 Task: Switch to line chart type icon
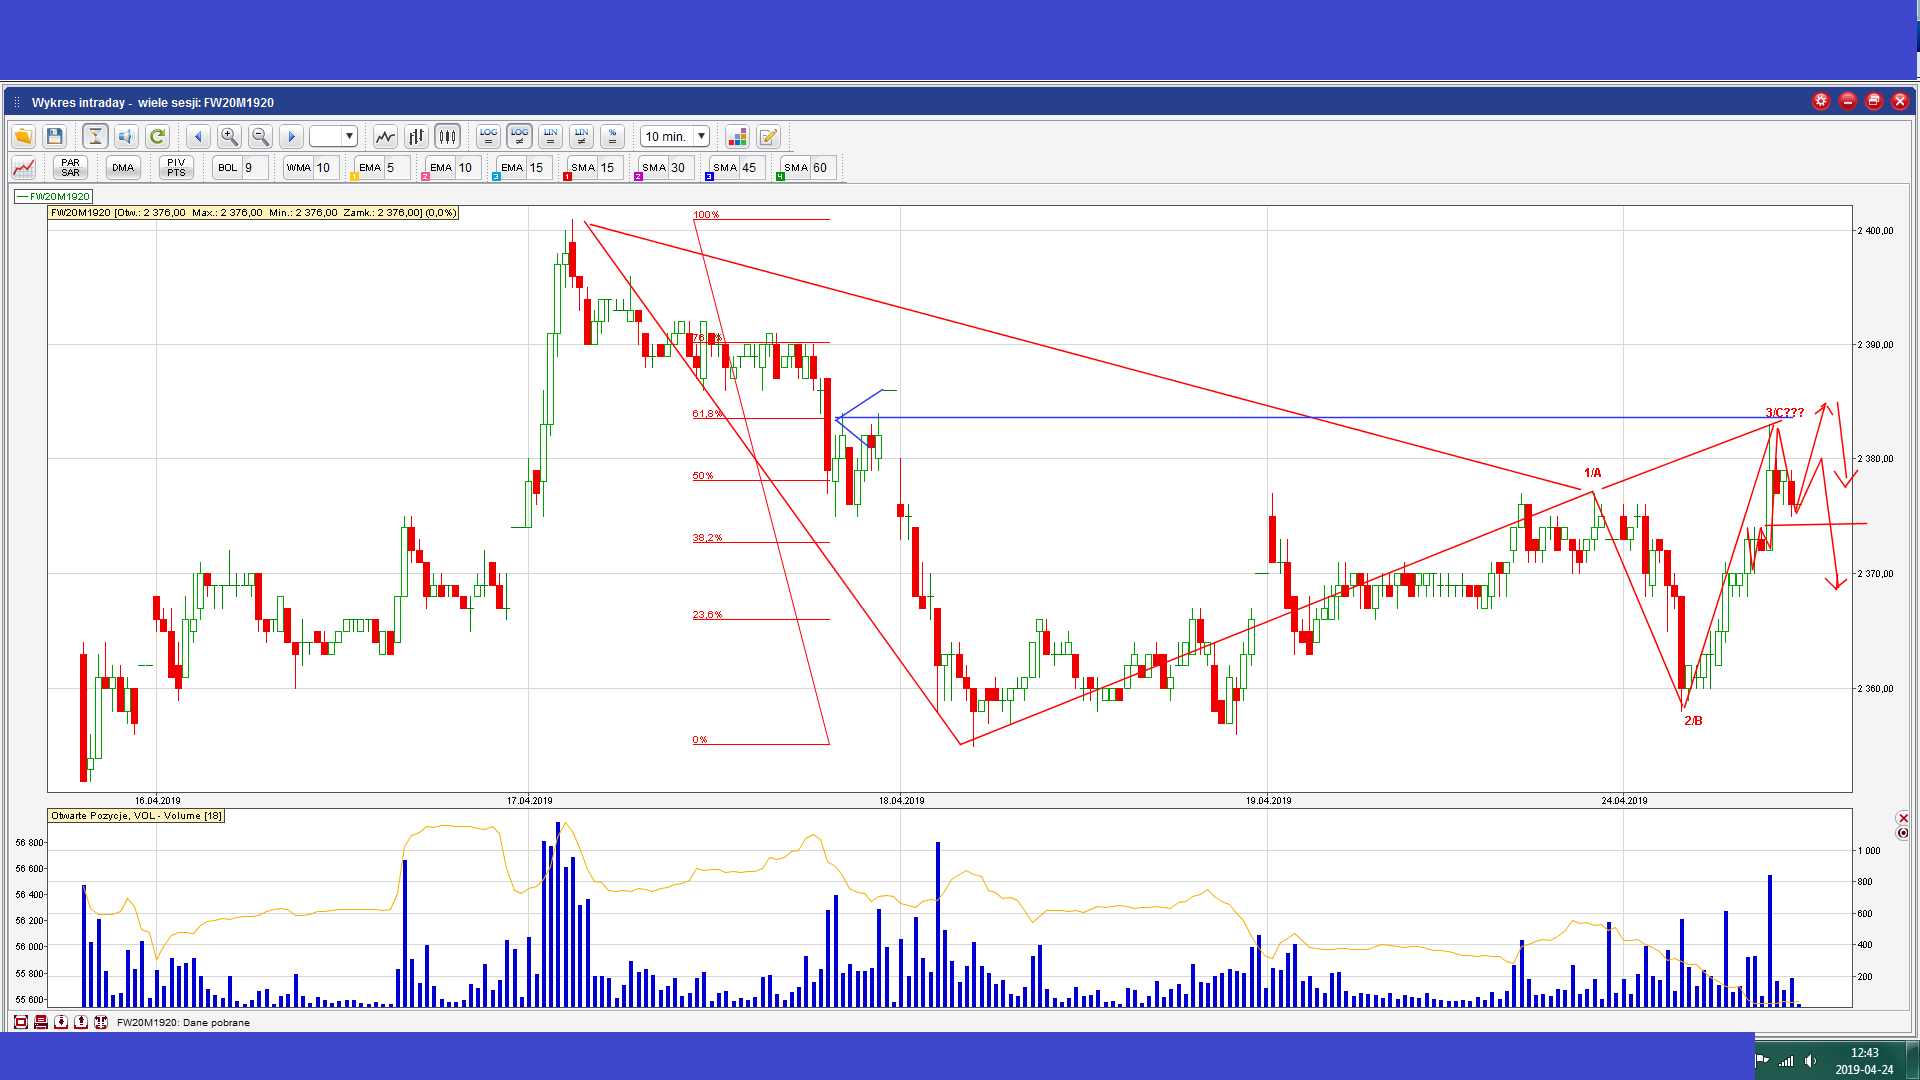385,137
